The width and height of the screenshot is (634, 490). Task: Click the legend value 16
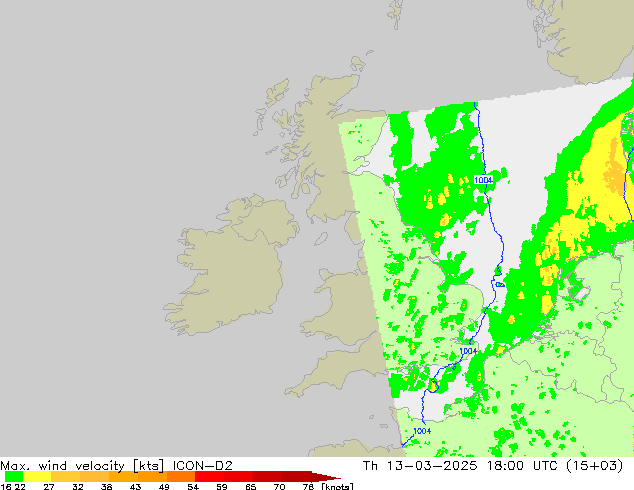click(6, 486)
